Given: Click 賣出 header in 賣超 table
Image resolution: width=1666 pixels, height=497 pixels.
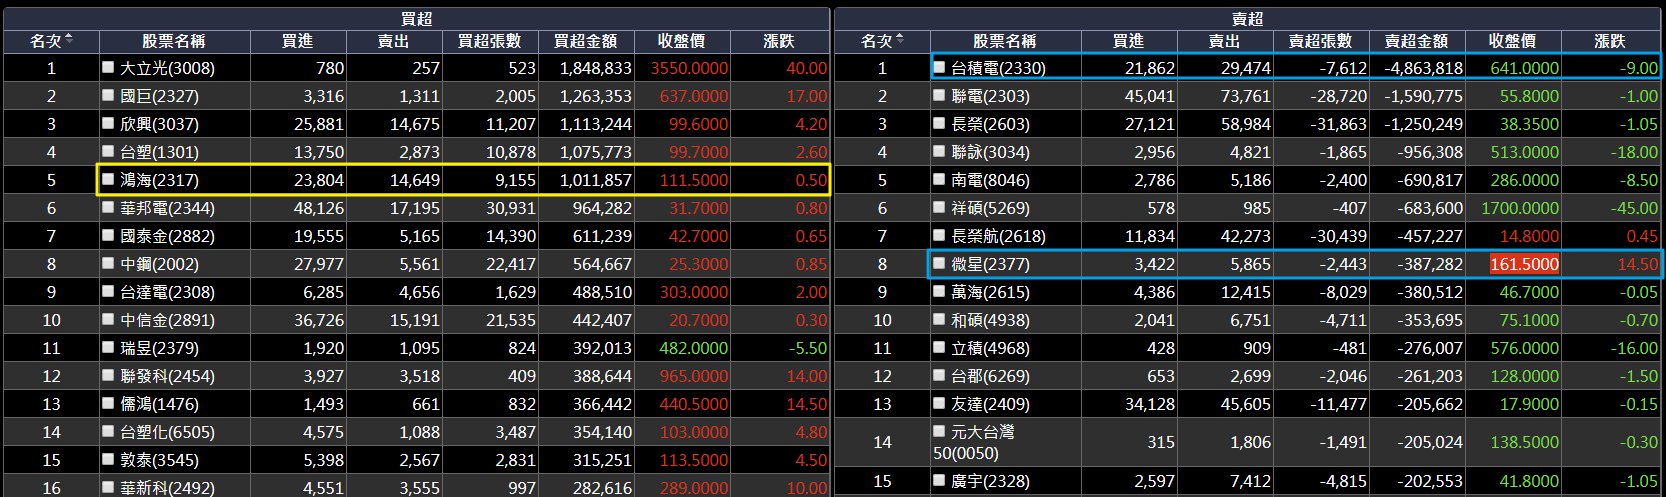Looking at the screenshot, I should tap(1225, 41).
